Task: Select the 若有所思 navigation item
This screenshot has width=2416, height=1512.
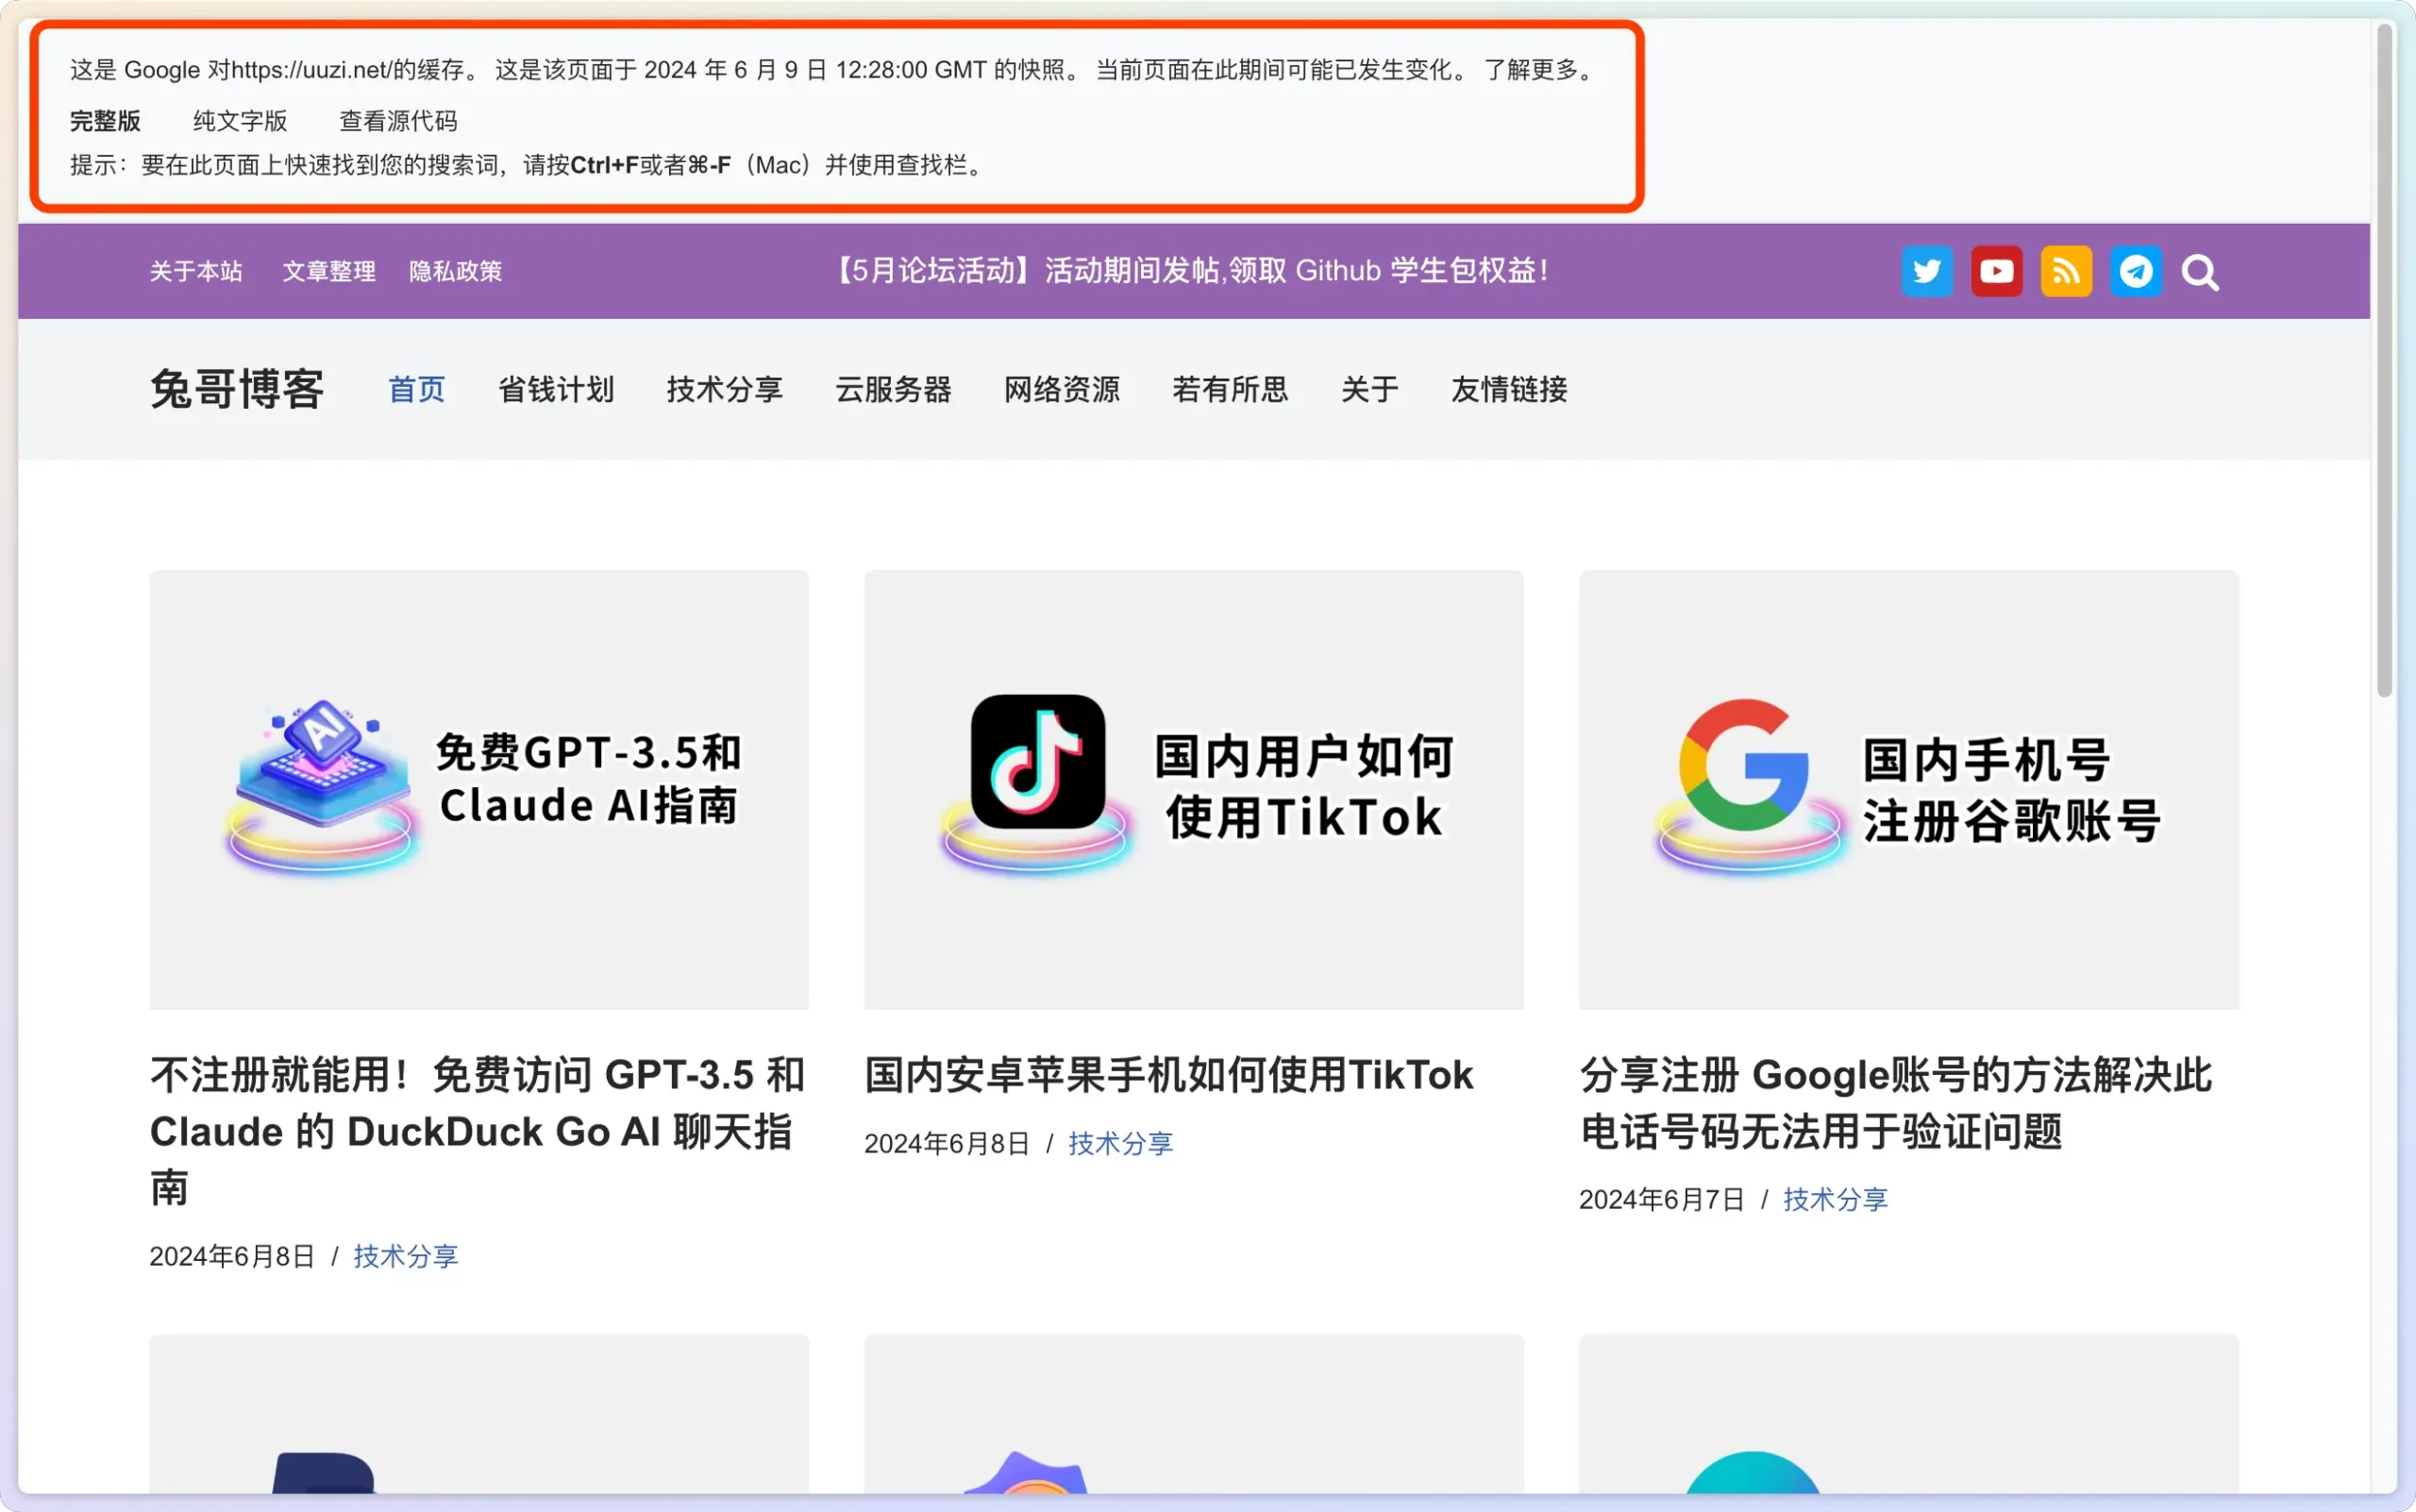Action: [x=1230, y=389]
